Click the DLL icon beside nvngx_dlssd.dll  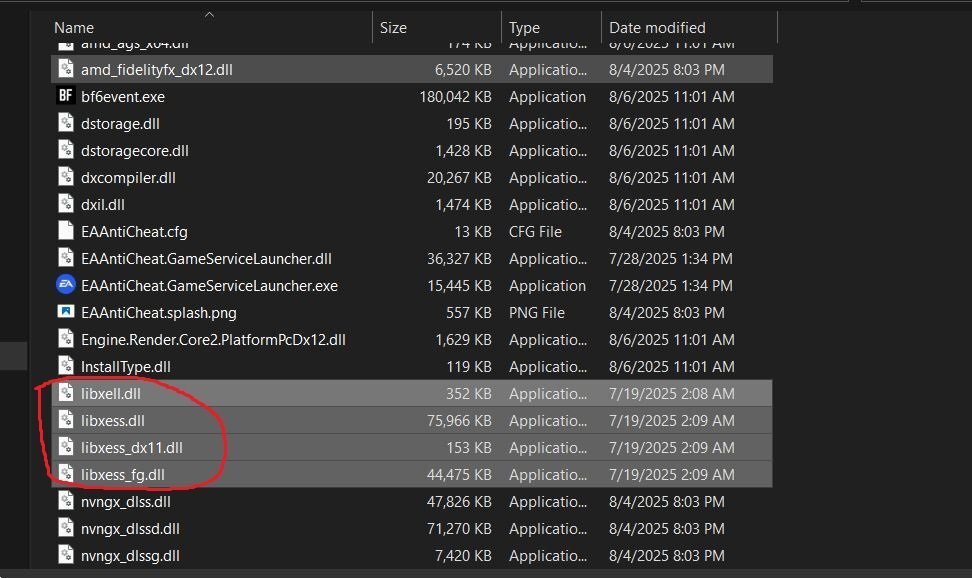click(66, 527)
